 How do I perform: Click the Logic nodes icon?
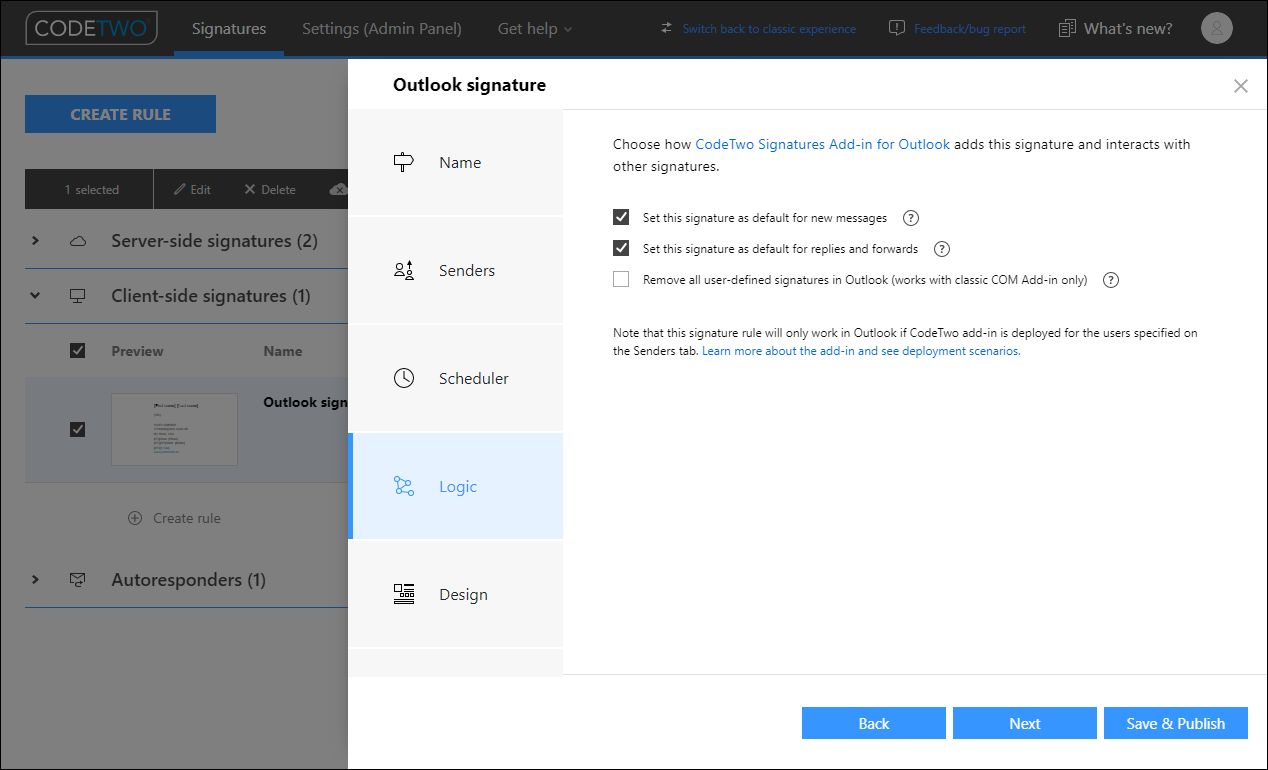tap(404, 486)
